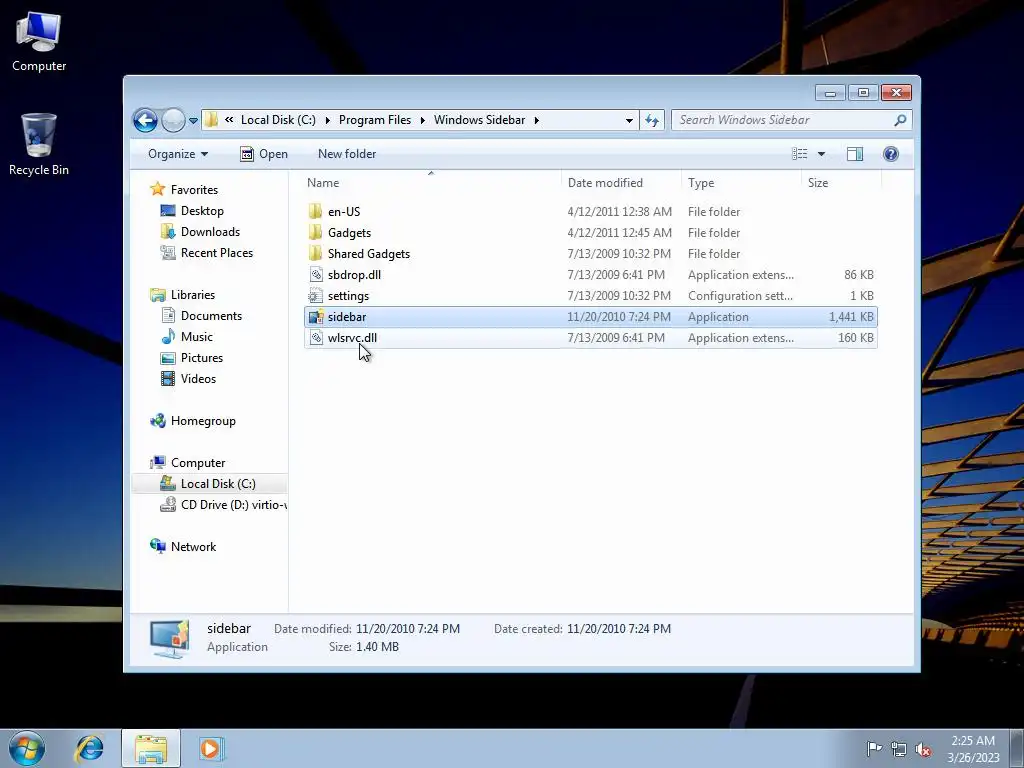
Task: Open Action Center flag tray icon
Action: [x=874, y=748]
